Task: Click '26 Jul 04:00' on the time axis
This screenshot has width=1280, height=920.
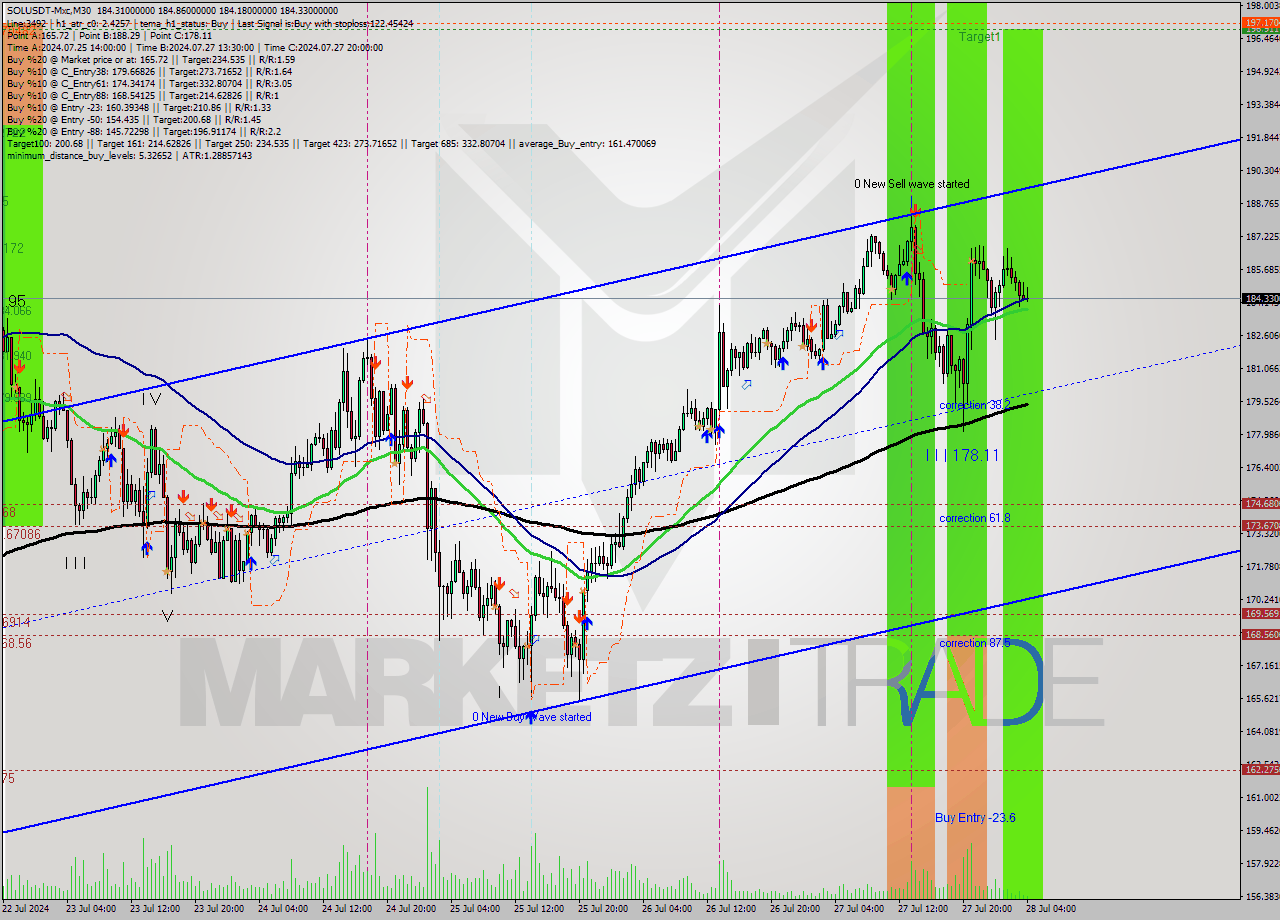Action: point(667,909)
